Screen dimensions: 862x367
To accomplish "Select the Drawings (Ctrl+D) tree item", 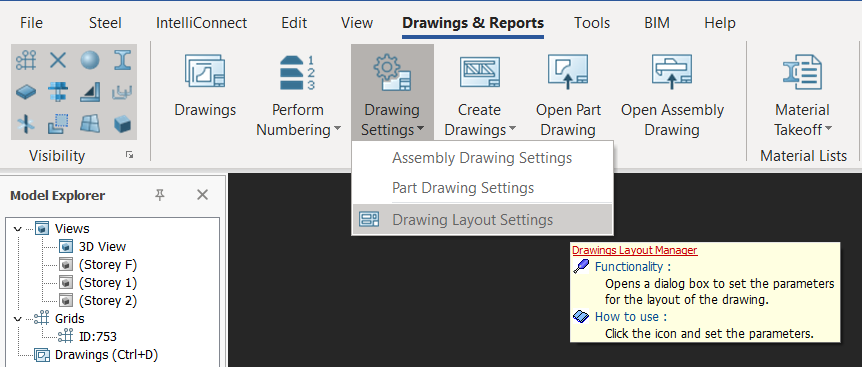I will [x=107, y=354].
